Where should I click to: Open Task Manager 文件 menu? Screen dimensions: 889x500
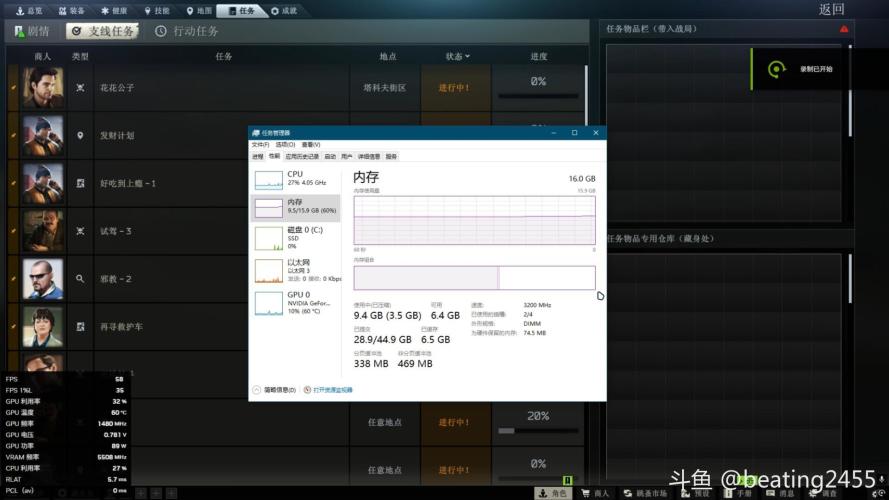point(260,145)
